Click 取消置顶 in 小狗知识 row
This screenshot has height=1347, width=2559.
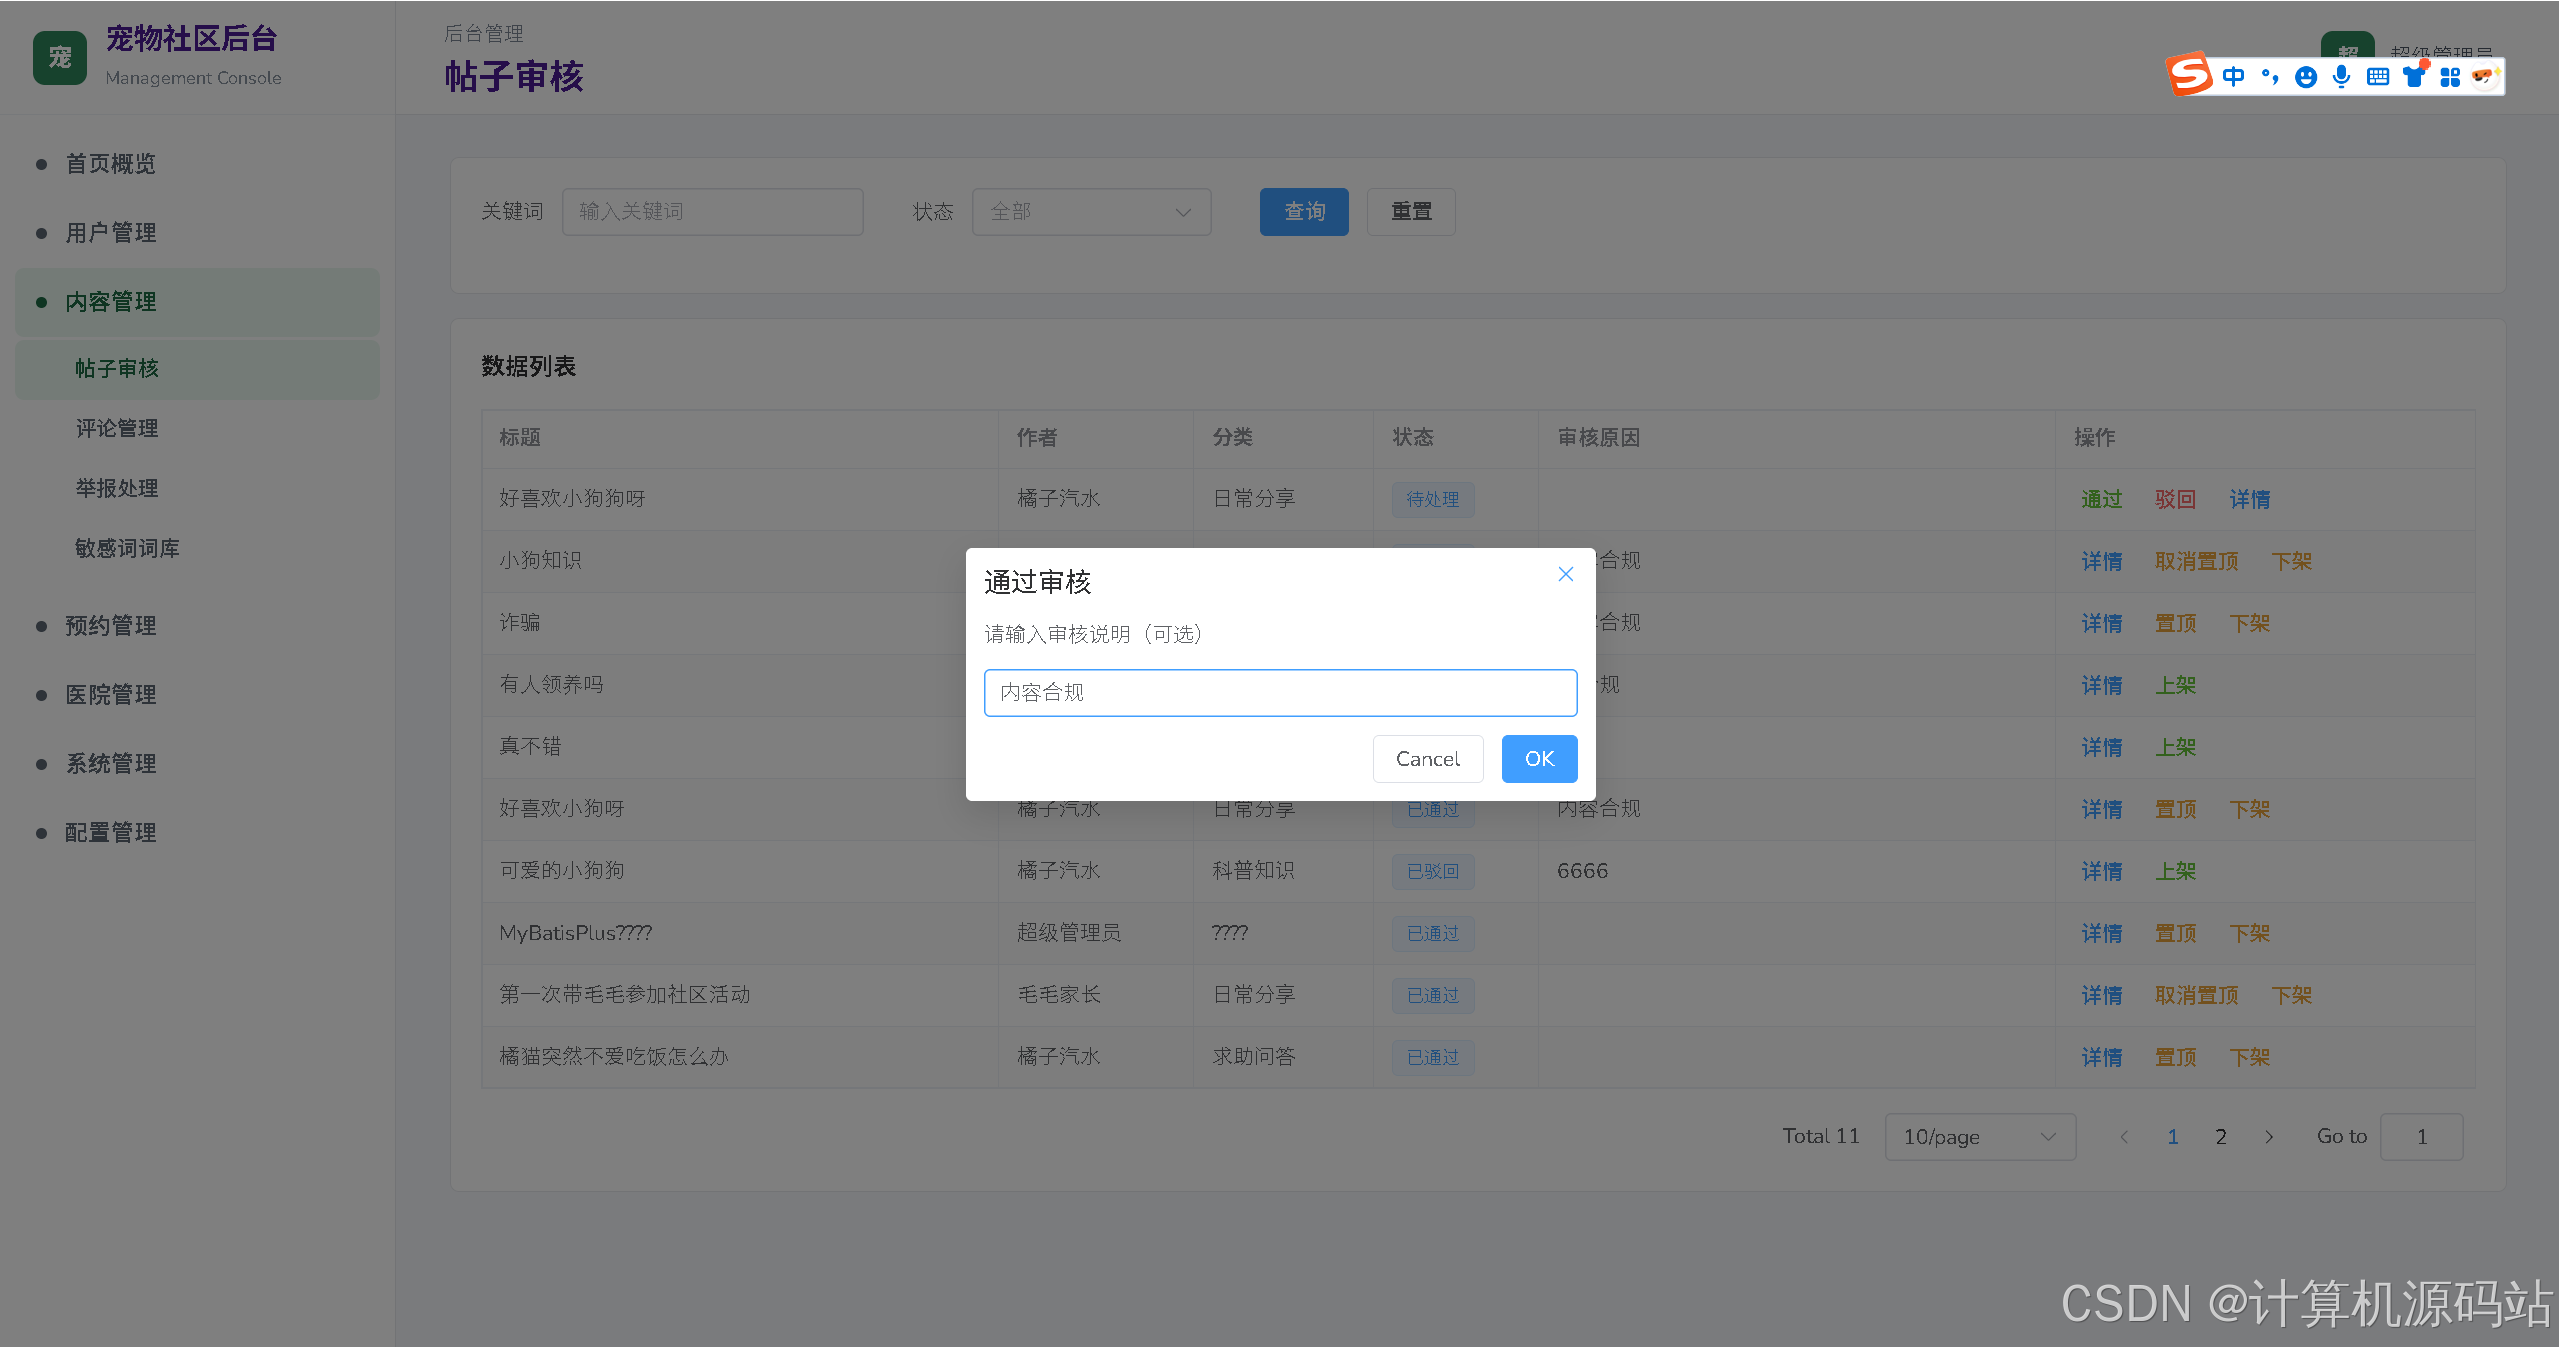click(2196, 562)
